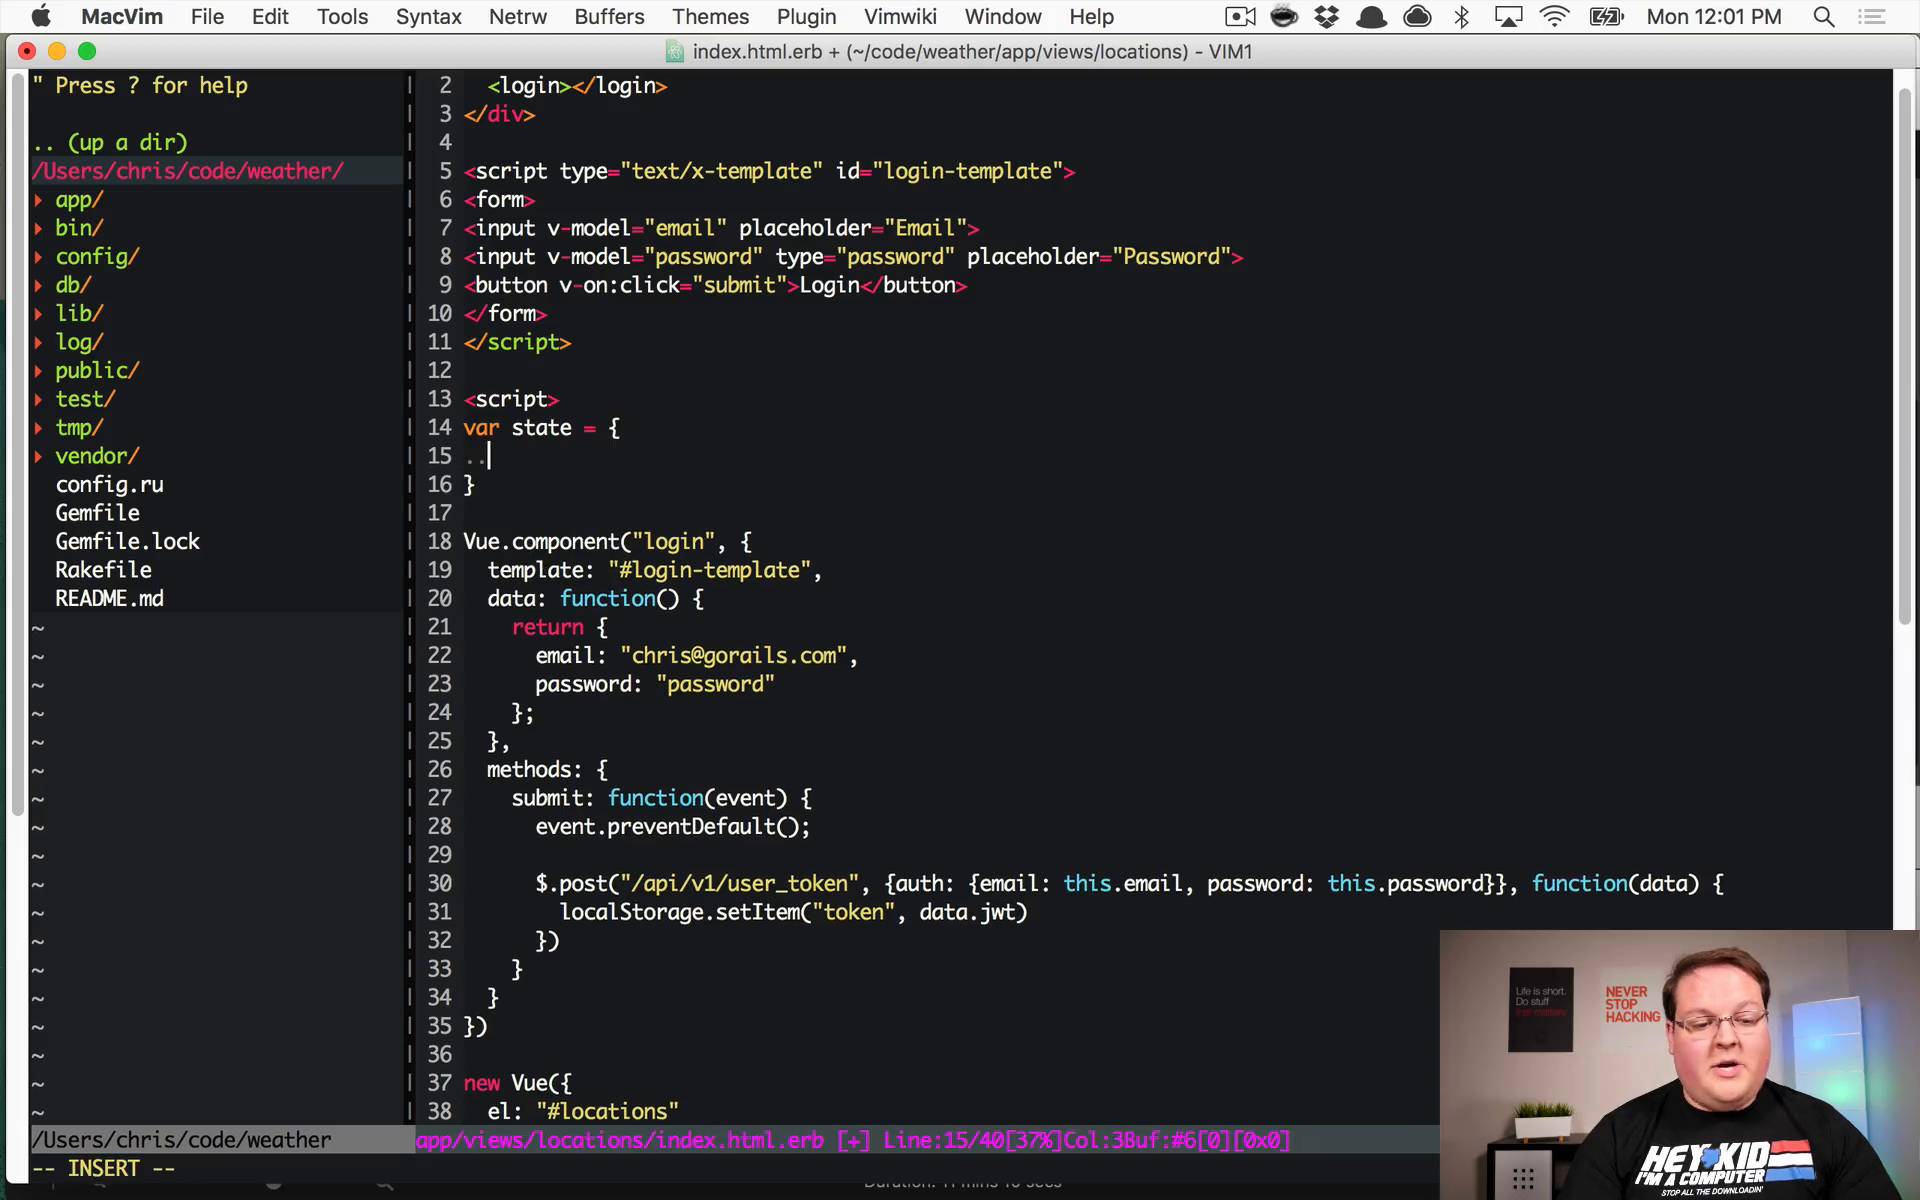
Task: Expand the vendor/ folder arrow
Action: pos(38,456)
